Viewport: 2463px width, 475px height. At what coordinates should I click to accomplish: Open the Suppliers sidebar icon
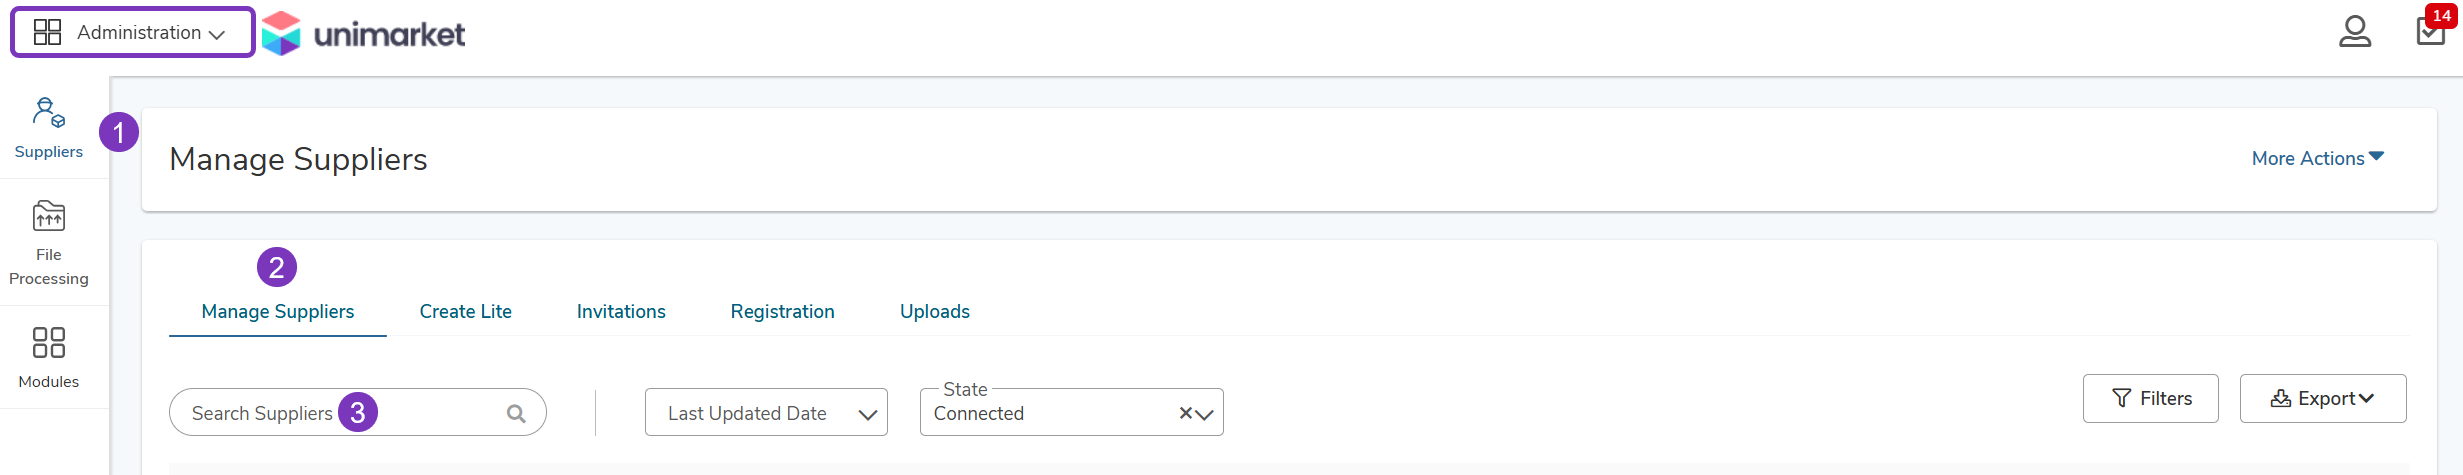[x=49, y=128]
